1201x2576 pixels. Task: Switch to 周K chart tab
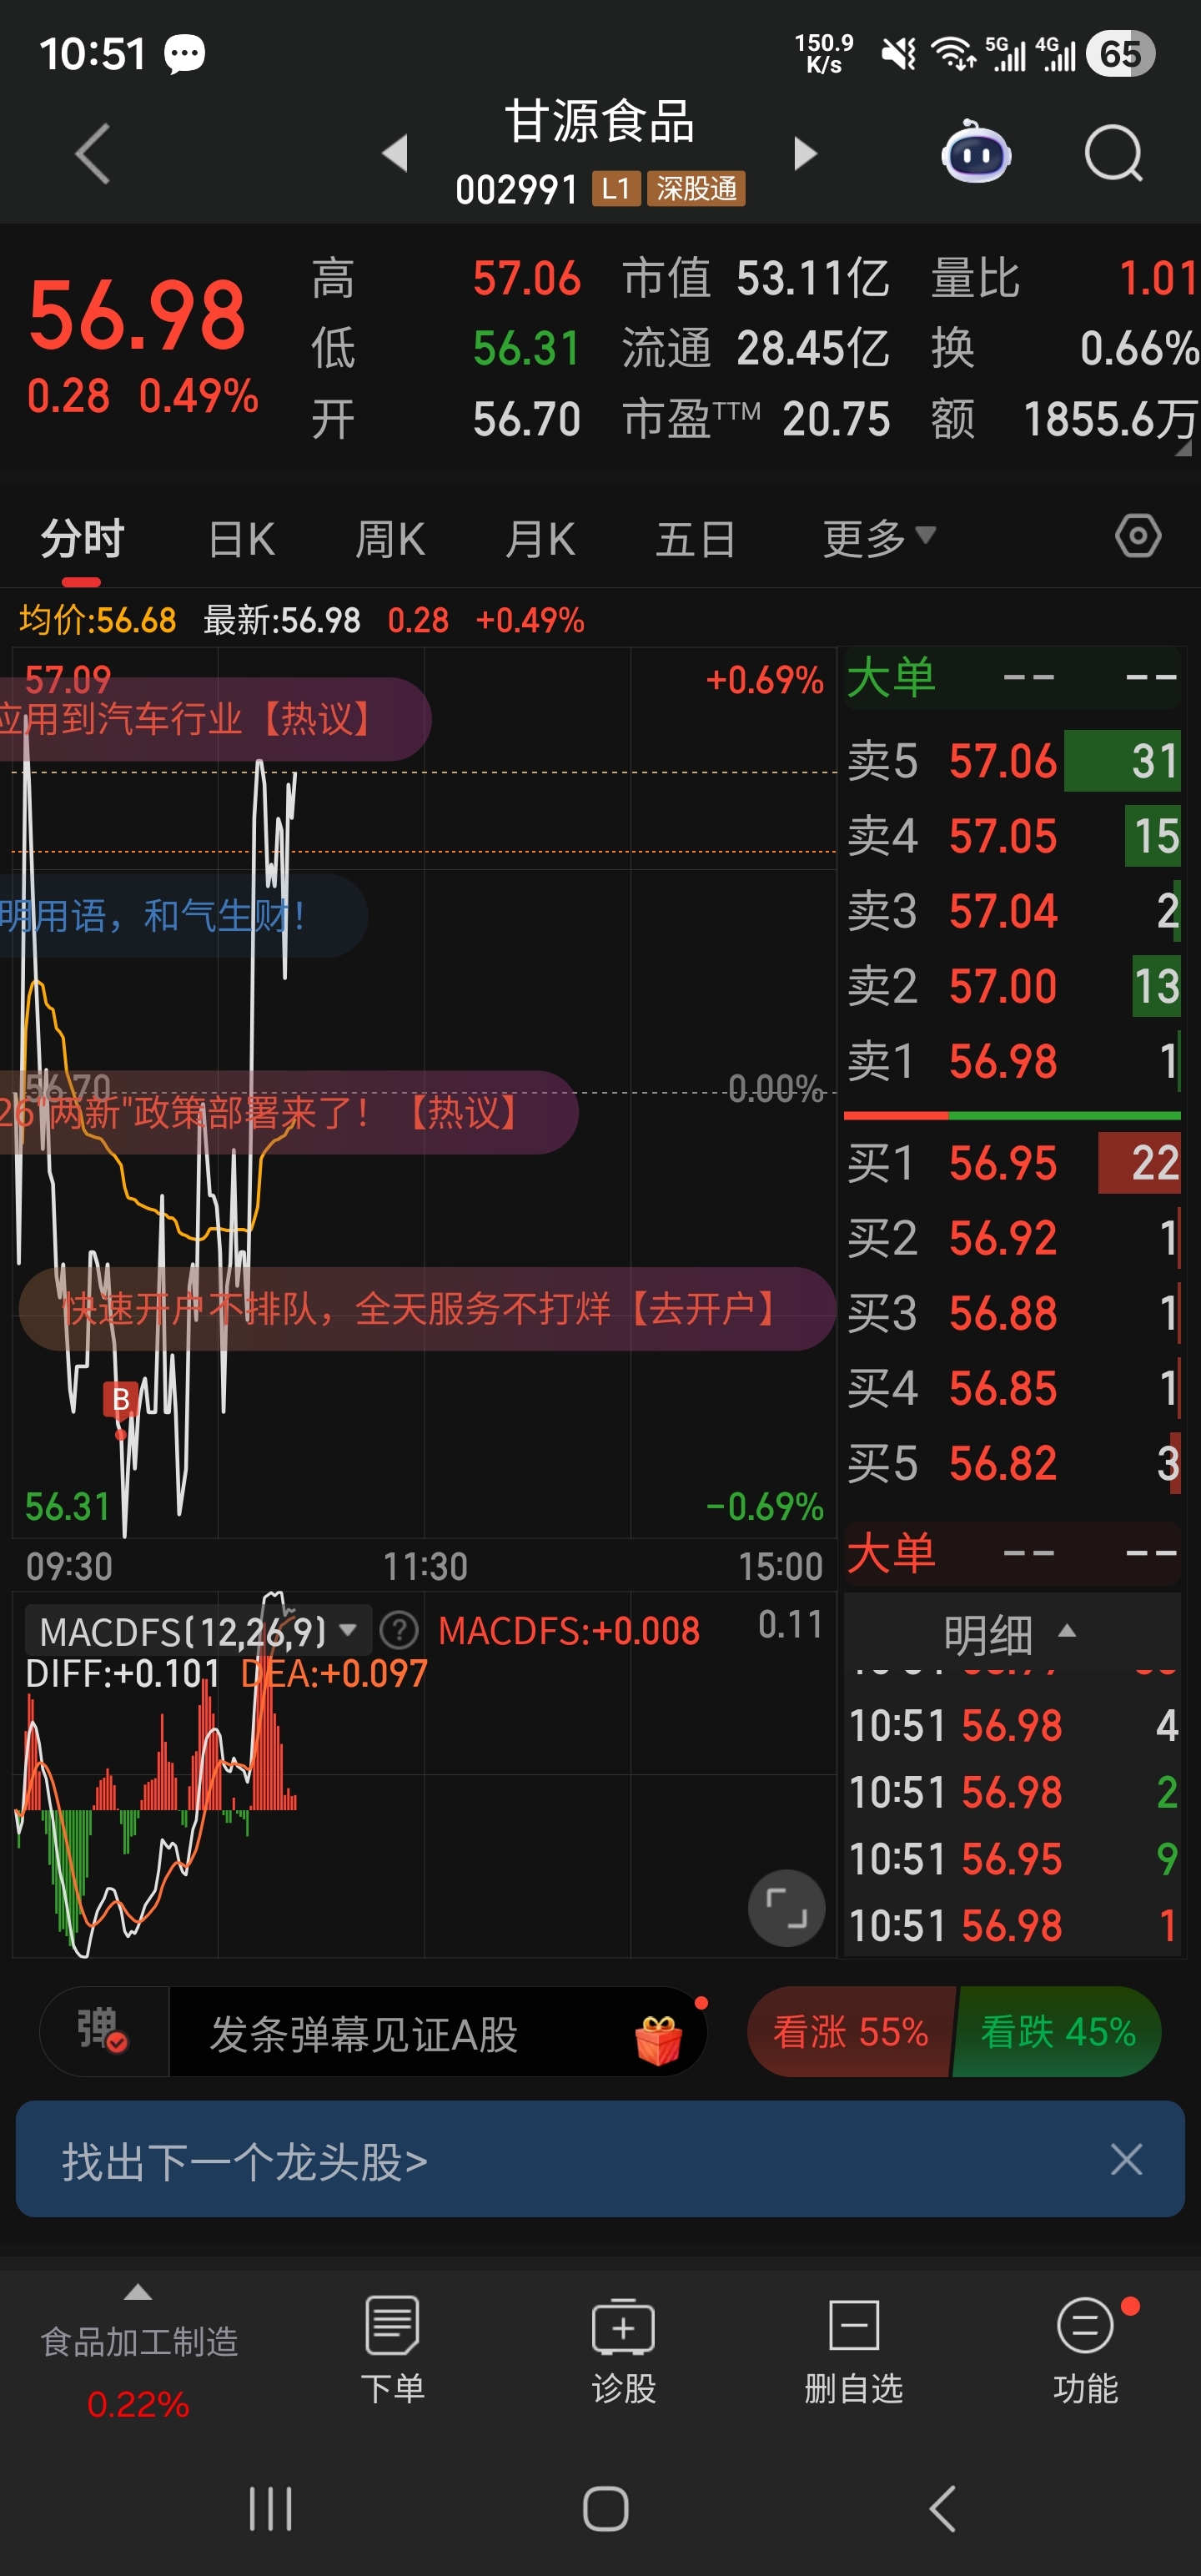pyautogui.click(x=390, y=539)
